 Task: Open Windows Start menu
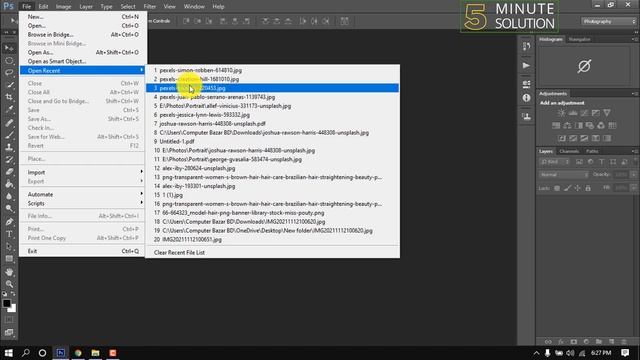click(x=8, y=353)
